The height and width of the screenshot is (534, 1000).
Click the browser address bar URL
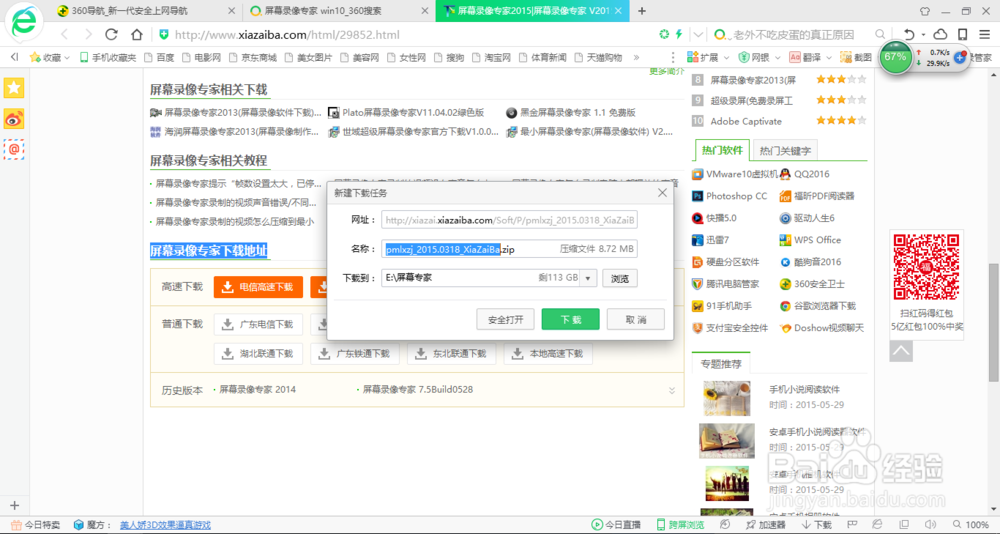coord(288,34)
